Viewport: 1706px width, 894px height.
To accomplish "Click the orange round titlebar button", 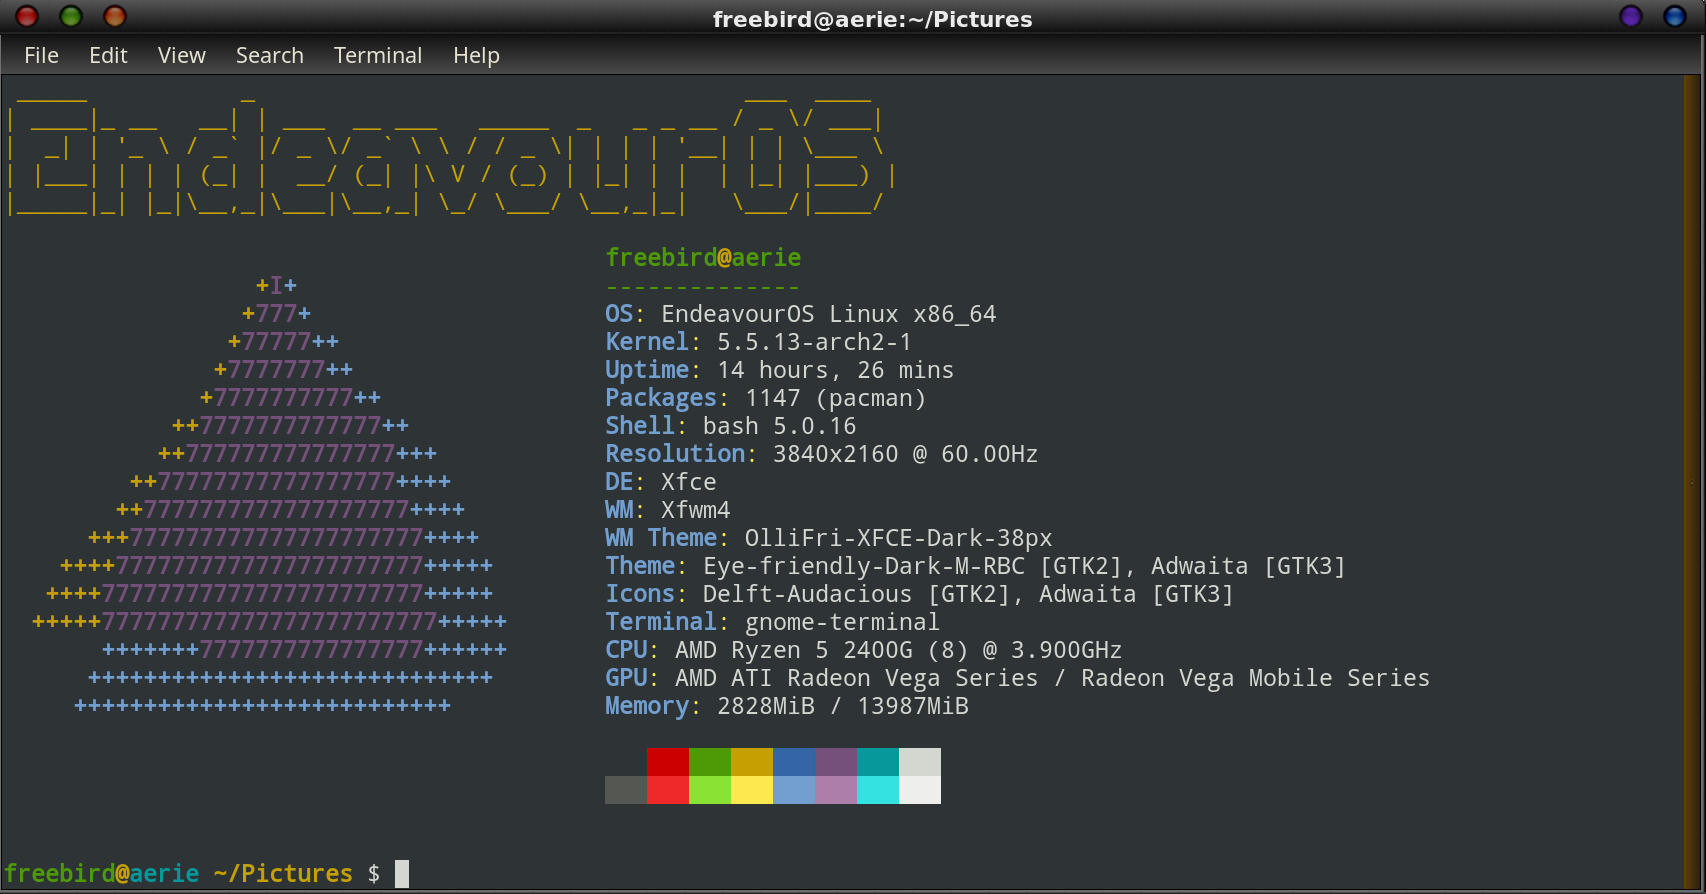I will (x=115, y=16).
